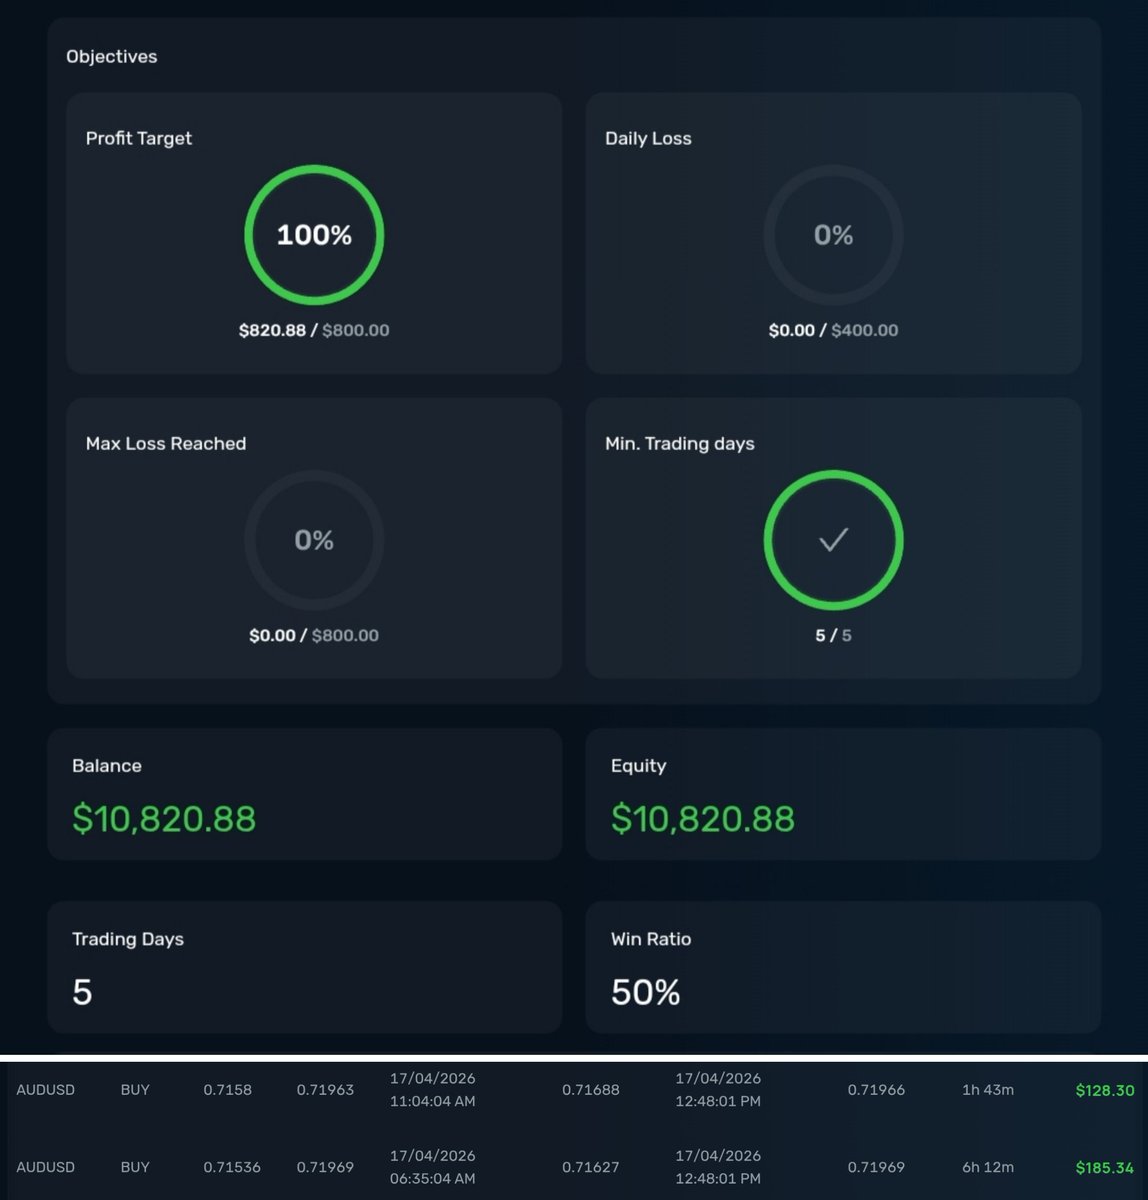Click the $185.34 profit cell
This screenshot has width=1148, height=1200.
tap(1105, 1167)
